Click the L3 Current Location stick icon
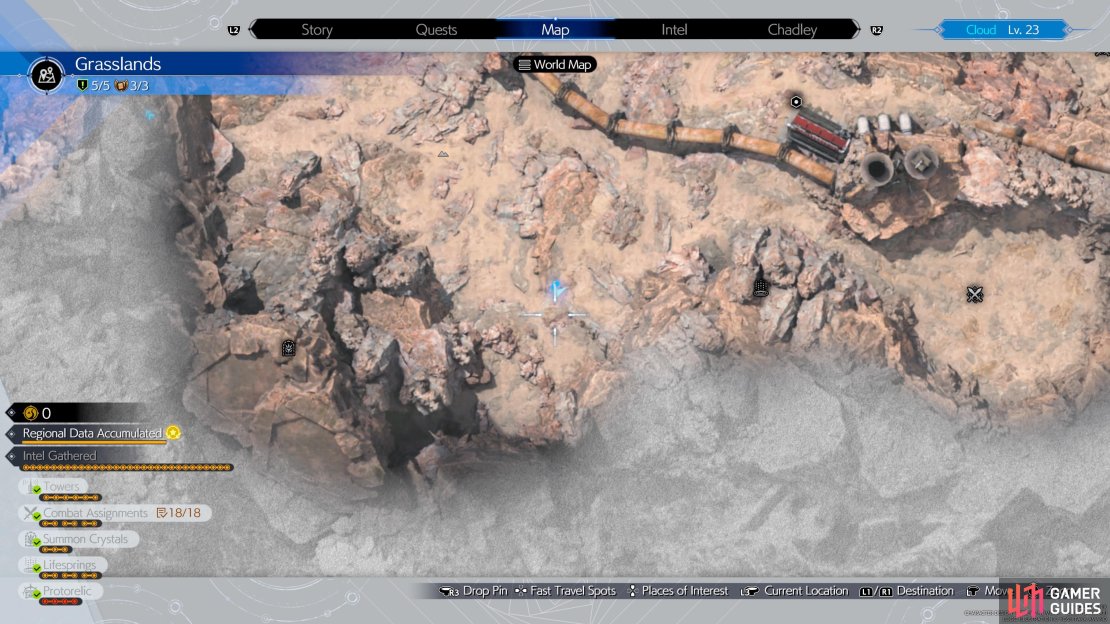1110x624 pixels. 750,591
